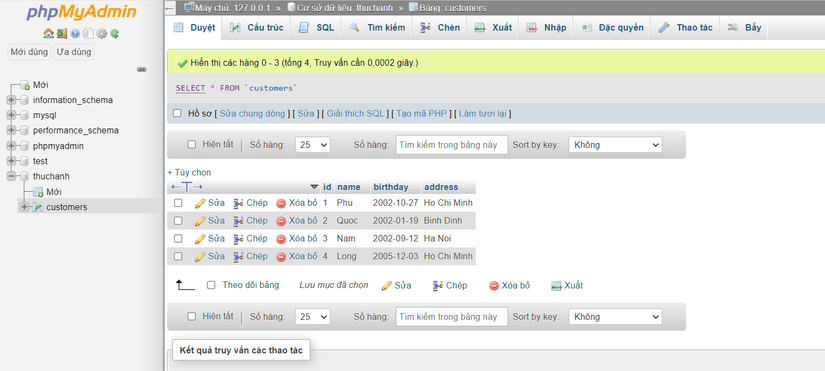825x371 pixels.
Task: Tick the checkbox for the Nam row
Action: click(178, 238)
